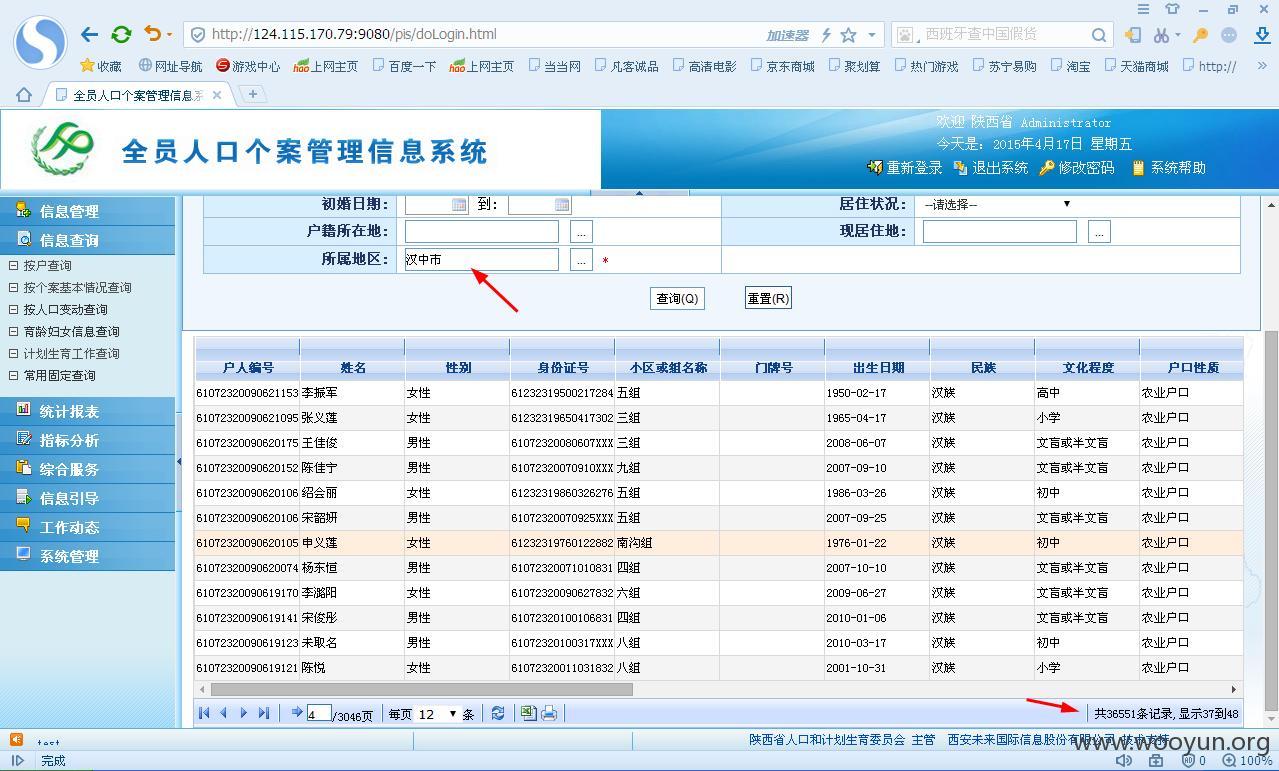Image resolution: width=1279 pixels, height=771 pixels.
Task: Select 按人口变动查询 in the sidebar
Action: click(x=65, y=310)
